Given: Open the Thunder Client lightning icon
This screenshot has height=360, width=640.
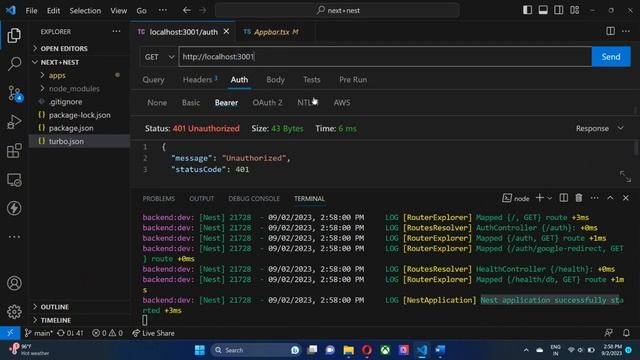Looking at the screenshot, I should pos(14,208).
